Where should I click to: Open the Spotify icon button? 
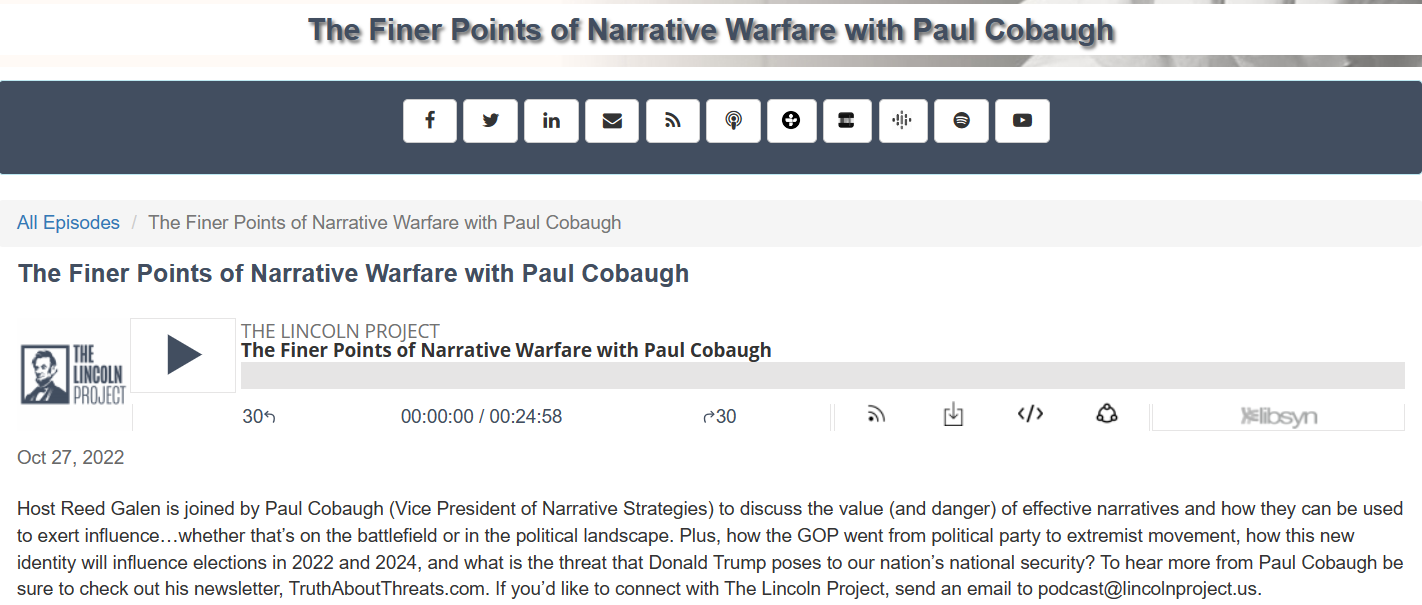coord(961,121)
